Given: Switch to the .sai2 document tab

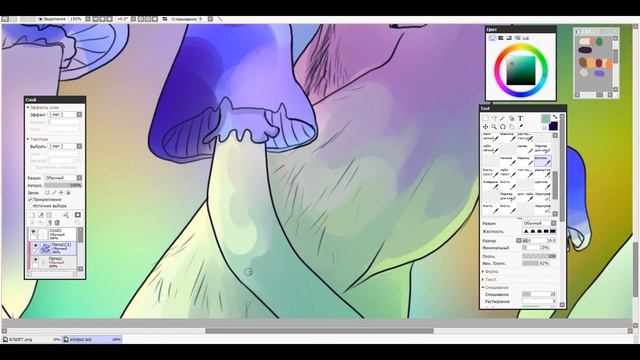Looking at the screenshot, I should click(92, 339).
